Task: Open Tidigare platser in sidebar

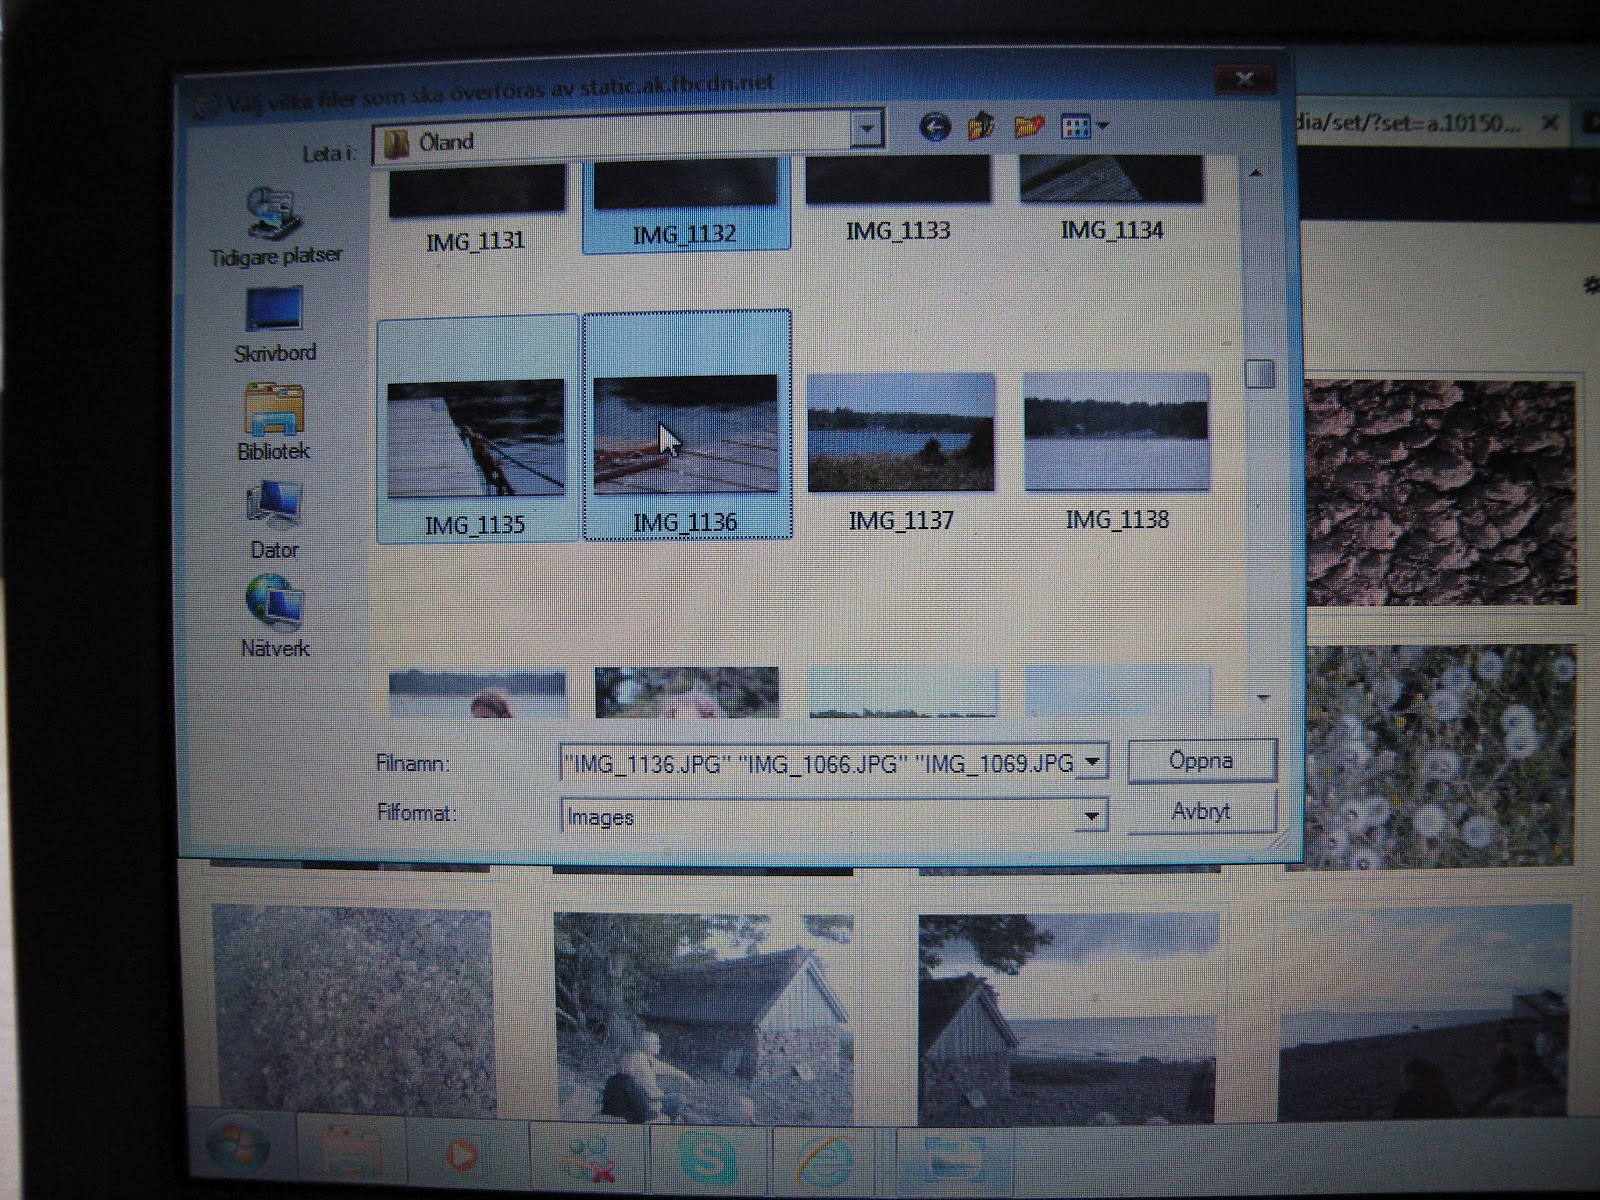Action: pos(275,228)
